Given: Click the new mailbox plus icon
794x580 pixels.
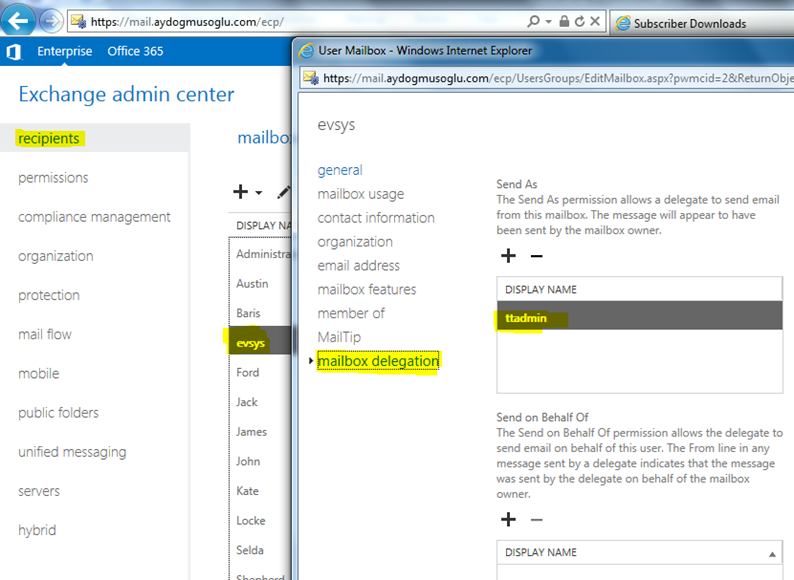Looking at the screenshot, I should 240,191.
